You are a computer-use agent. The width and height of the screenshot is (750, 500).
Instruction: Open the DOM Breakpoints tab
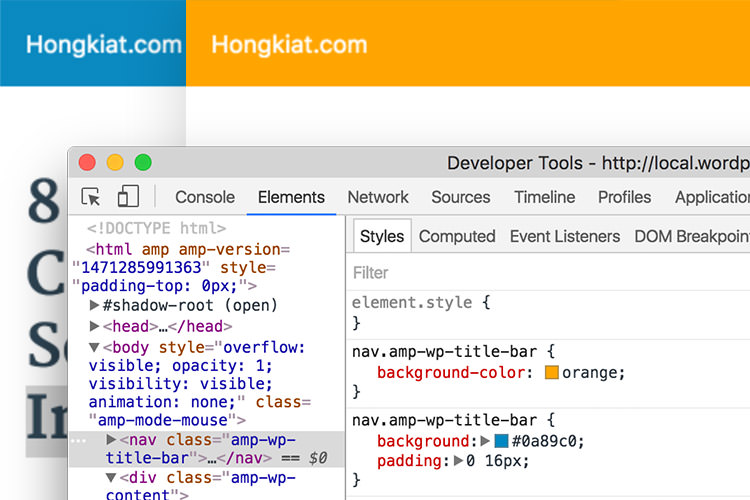click(692, 236)
